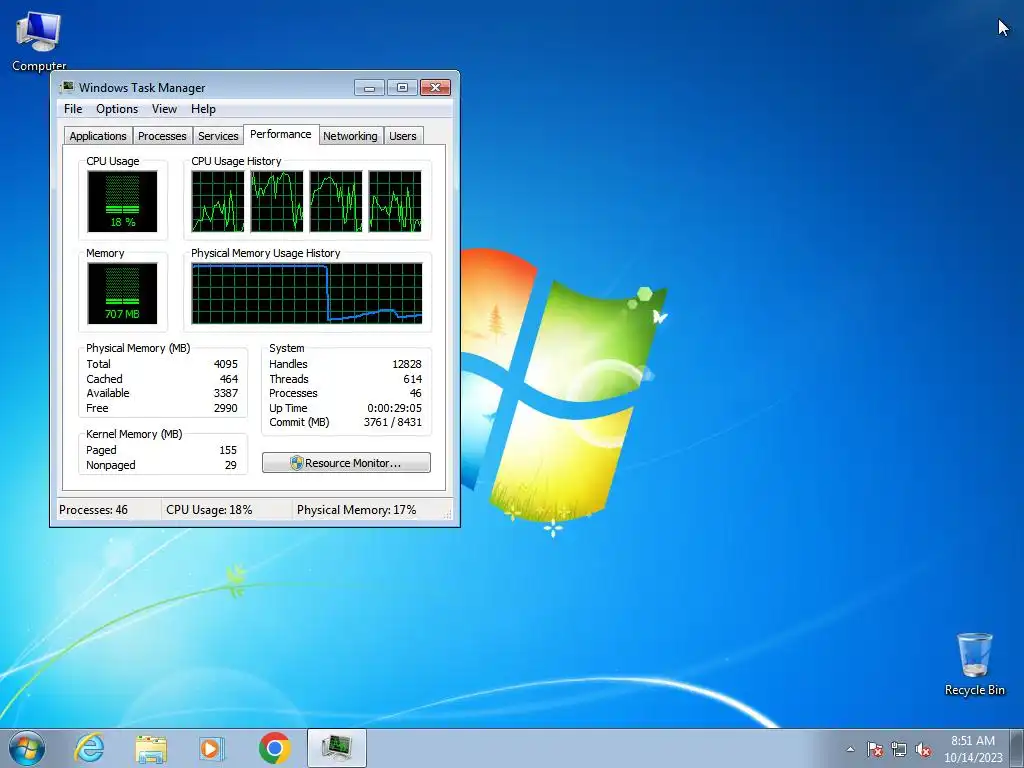Click Free memory value 2990
Image resolution: width=1024 pixels, height=768 pixels.
tap(226, 408)
